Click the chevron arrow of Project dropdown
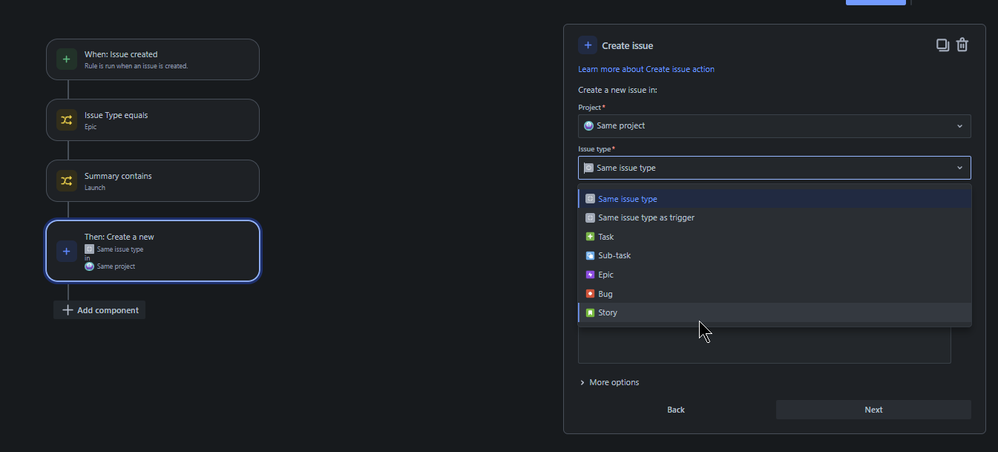Viewport: 998px width, 452px height. click(x=960, y=126)
